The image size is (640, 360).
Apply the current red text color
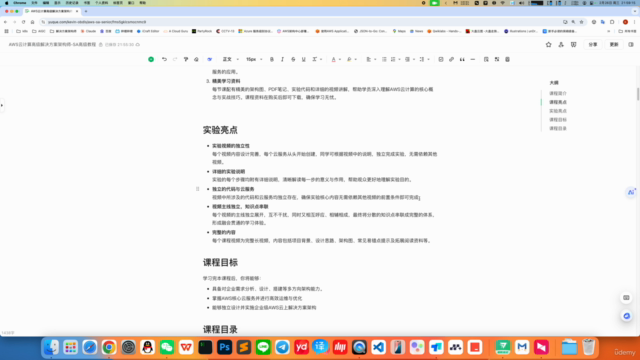(333, 59)
